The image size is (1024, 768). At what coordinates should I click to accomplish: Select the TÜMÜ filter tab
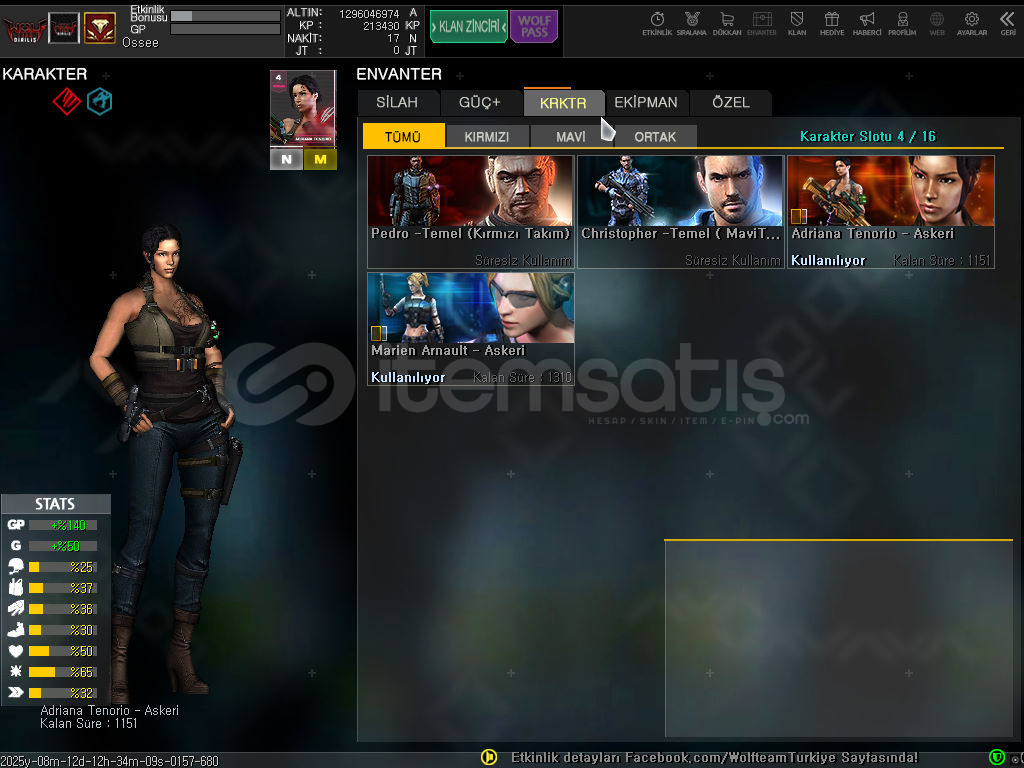pyautogui.click(x=403, y=136)
